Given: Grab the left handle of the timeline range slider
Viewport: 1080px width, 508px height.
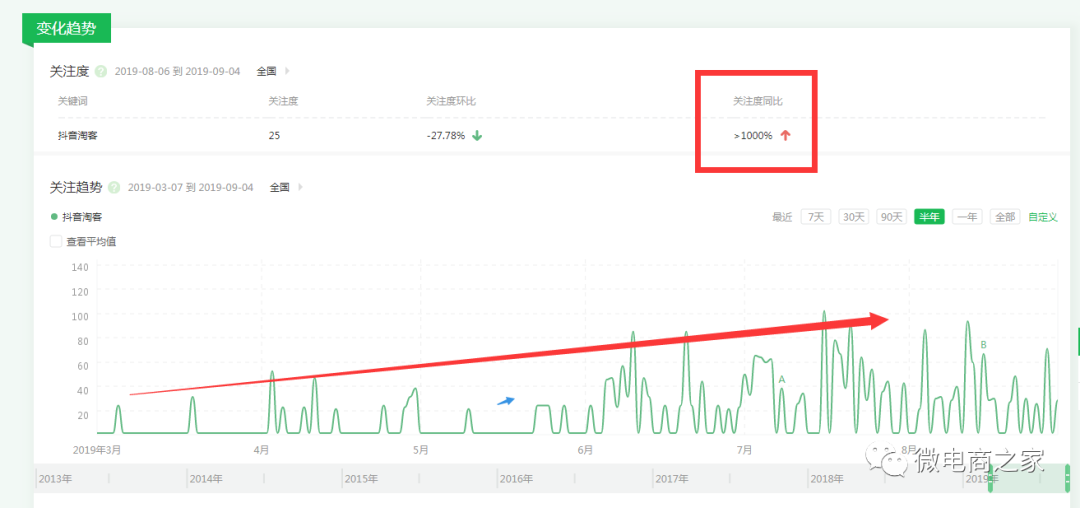Looking at the screenshot, I should coord(991,478).
